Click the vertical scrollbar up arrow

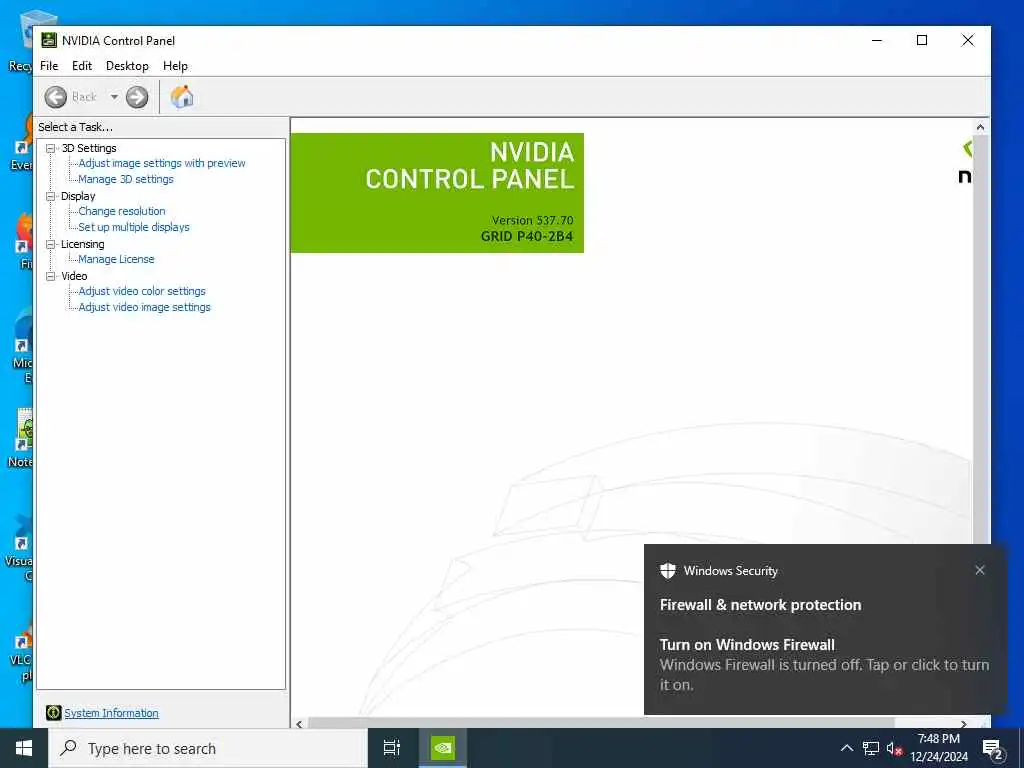tap(980, 127)
